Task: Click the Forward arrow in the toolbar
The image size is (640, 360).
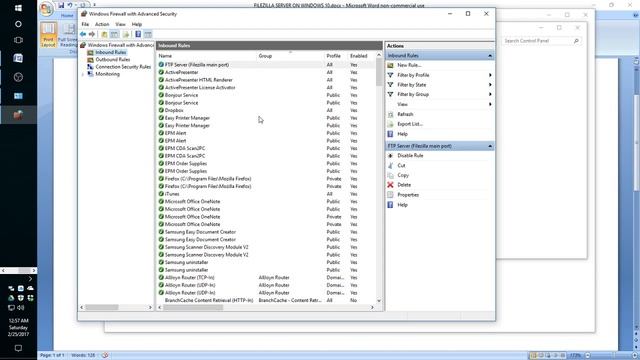Action: point(92,34)
